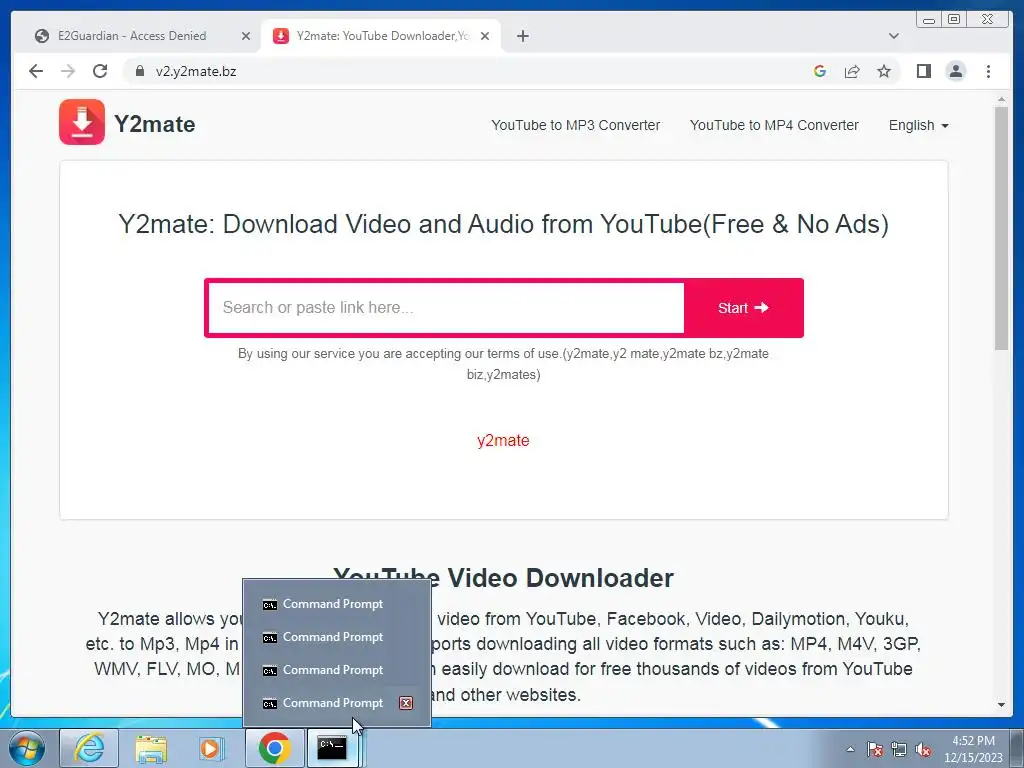Open the Chrome profile avatar

(956, 71)
